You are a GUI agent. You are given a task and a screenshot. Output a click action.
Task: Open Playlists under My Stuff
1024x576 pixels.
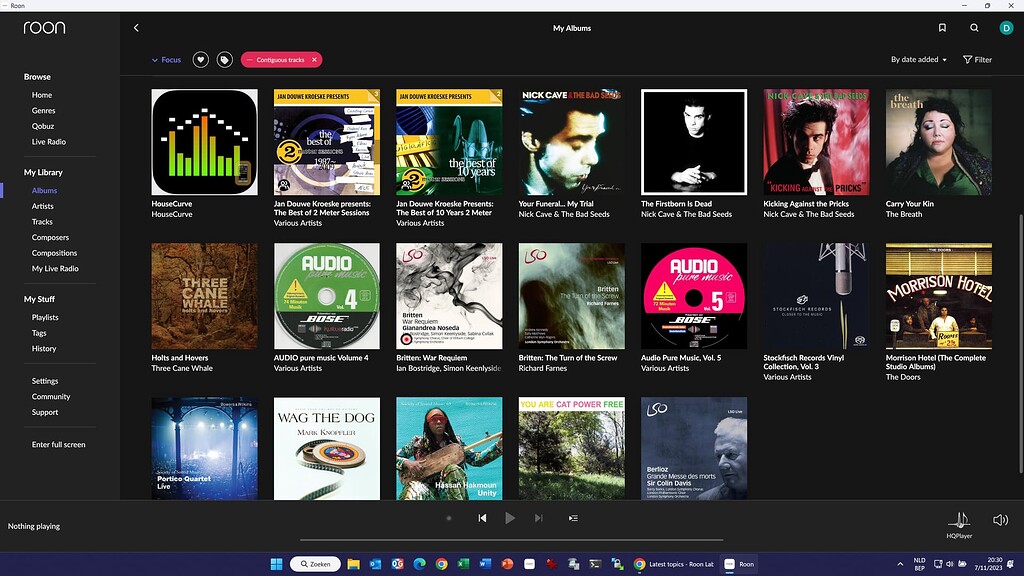tap(46, 317)
